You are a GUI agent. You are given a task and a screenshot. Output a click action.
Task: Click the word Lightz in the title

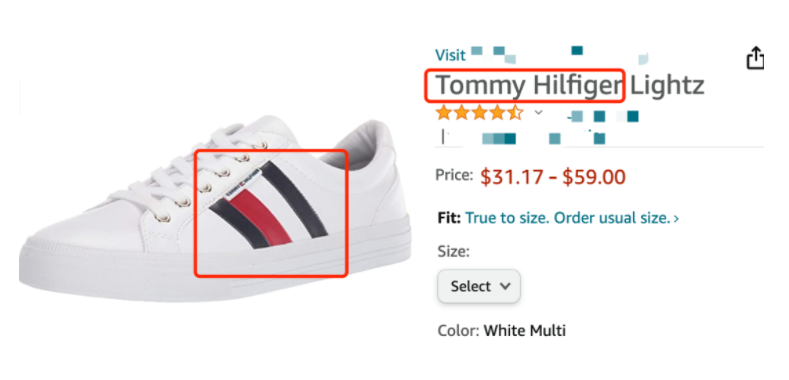667,85
